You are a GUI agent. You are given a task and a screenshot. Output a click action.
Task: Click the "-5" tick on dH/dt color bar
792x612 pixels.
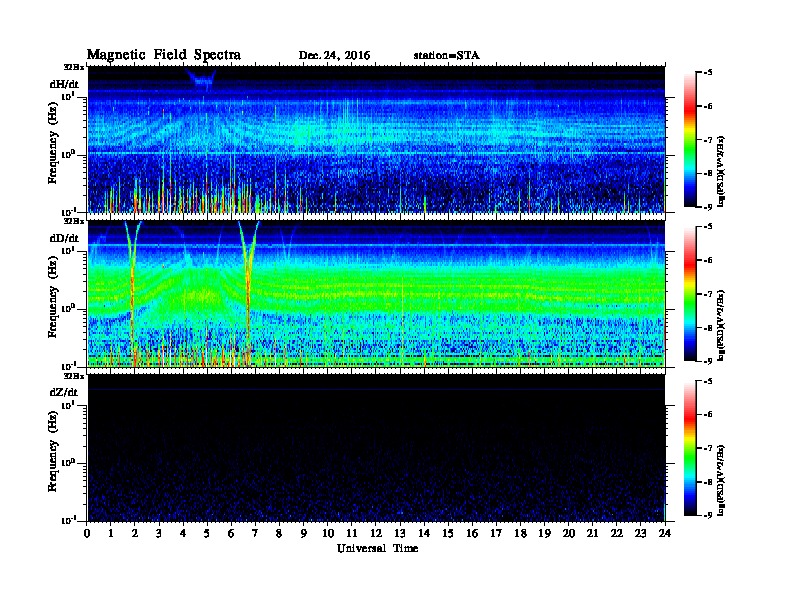[707, 72]
